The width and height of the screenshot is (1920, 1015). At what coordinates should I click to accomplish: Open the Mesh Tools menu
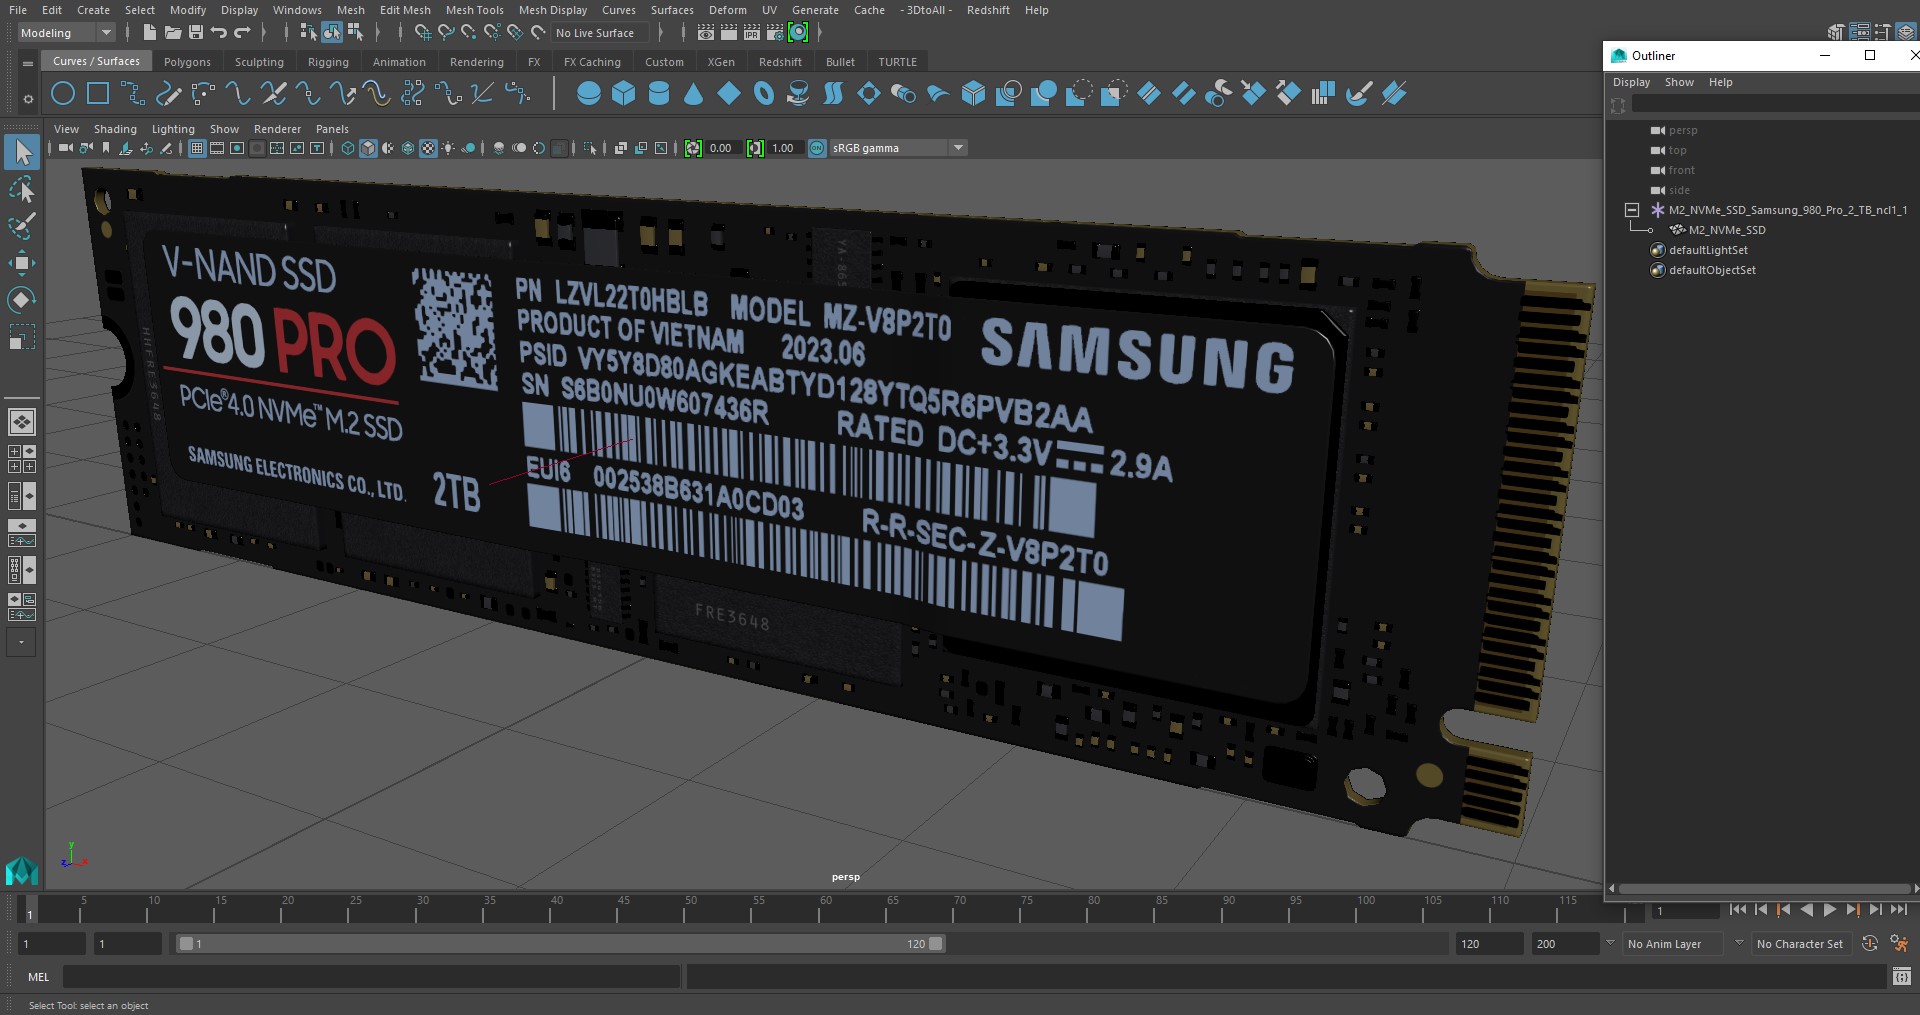tap(474, 10)
